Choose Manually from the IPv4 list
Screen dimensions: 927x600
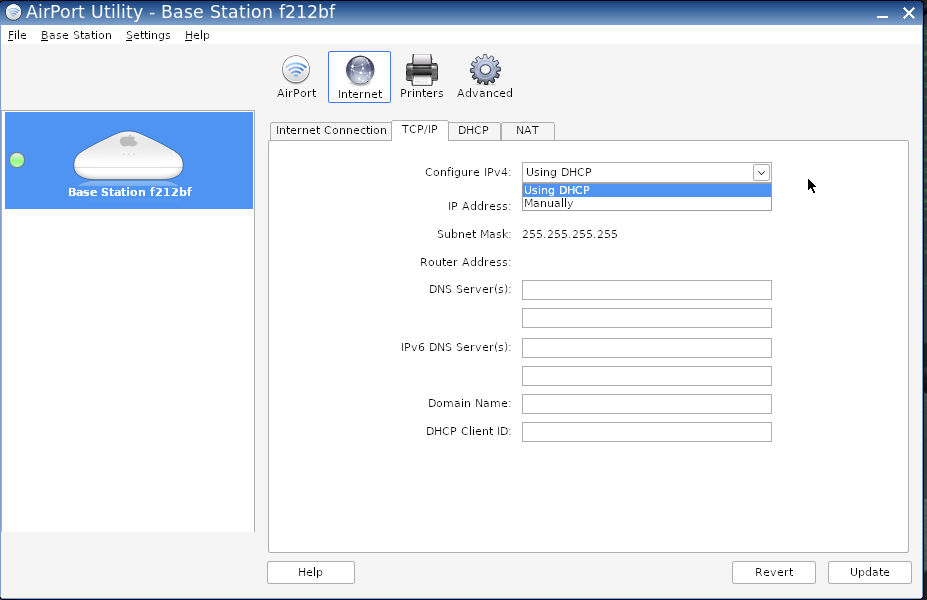(549, 204)
